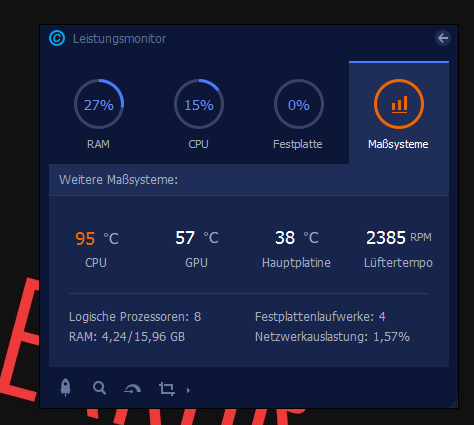474x425 pixels.
Task: Click the Advanced SystemCare logo icon
Action: [x=57, y=38]
